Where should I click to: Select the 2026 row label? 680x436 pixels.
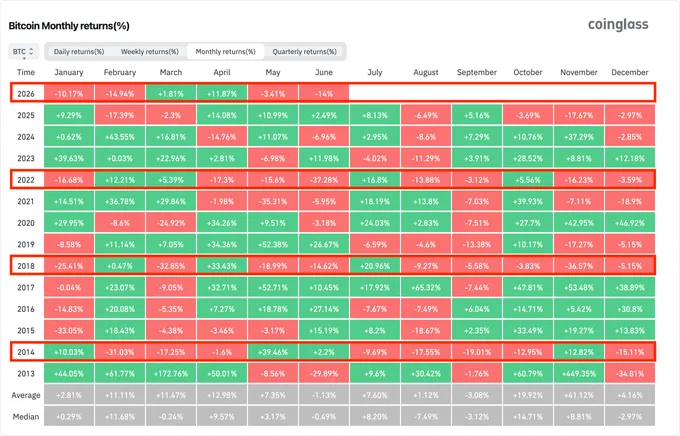26,94
